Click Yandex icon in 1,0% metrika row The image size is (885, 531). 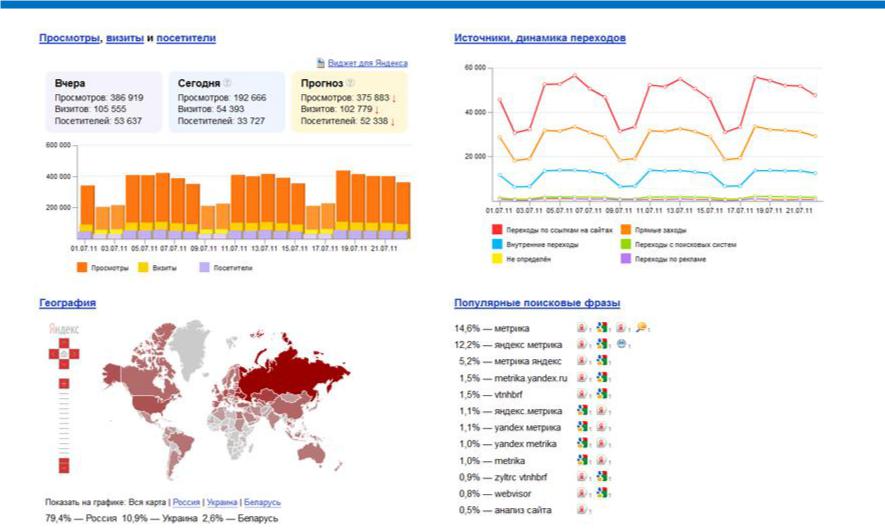click(603, 460)
